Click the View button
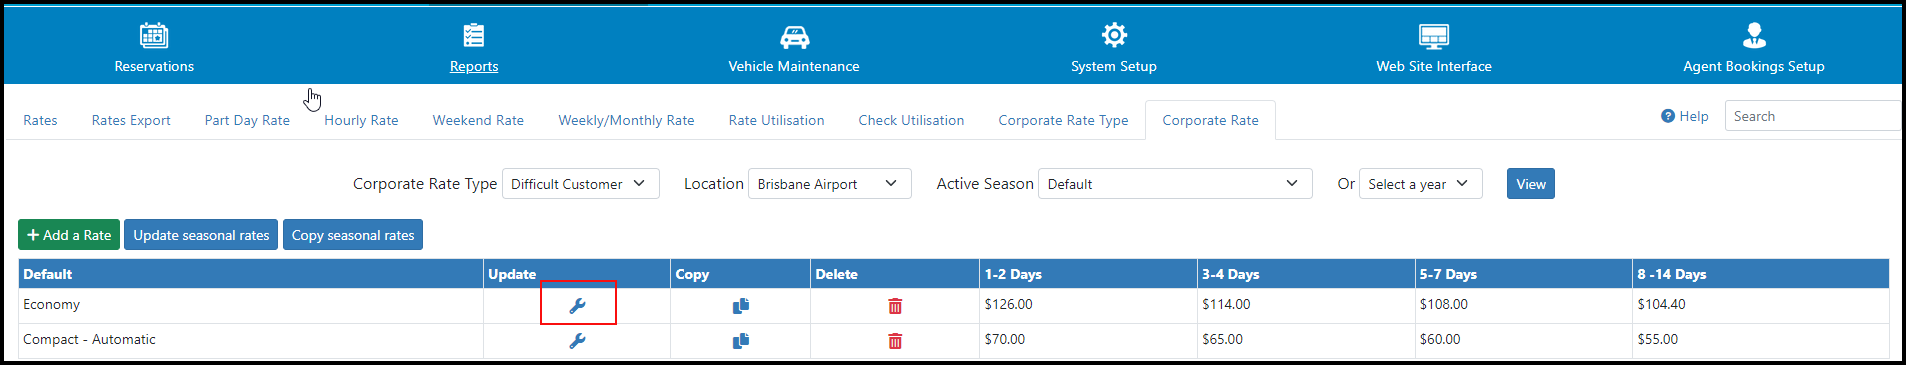This screenshot has height=365, width=1906. [1531, 184]
